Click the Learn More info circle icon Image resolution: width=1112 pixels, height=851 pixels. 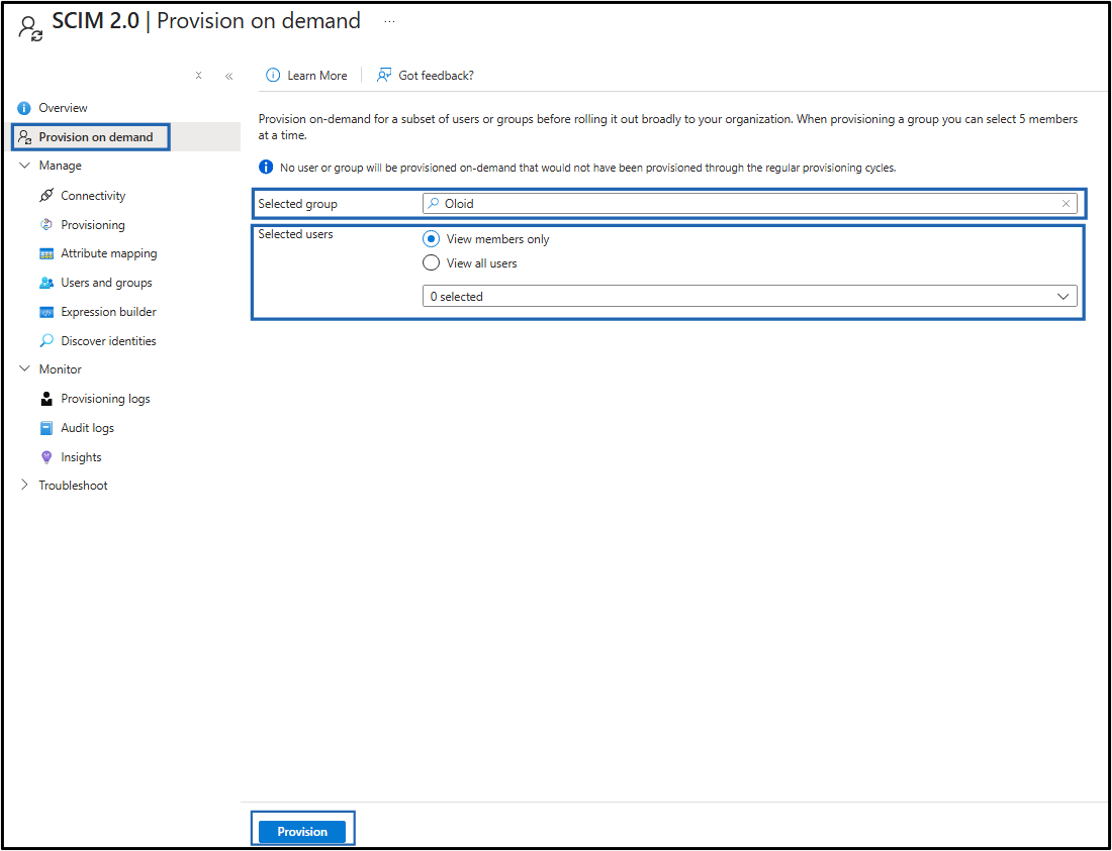click(272, 75)
